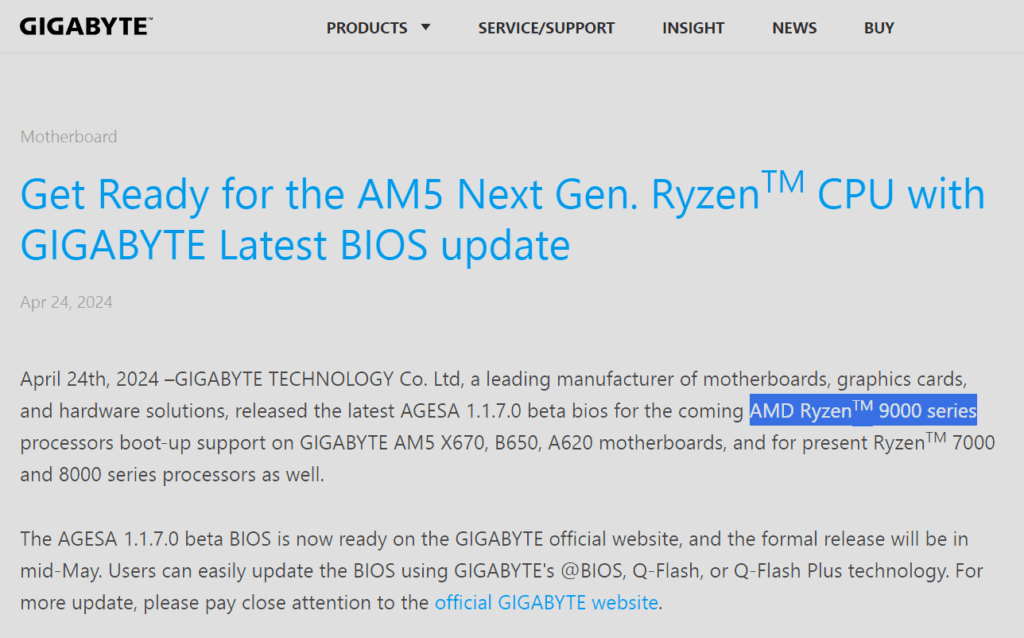This screenshot has height=638, width=1024.
Task: Expand the PRODUCTS dropdown arrow
Action: pos(426,27)
